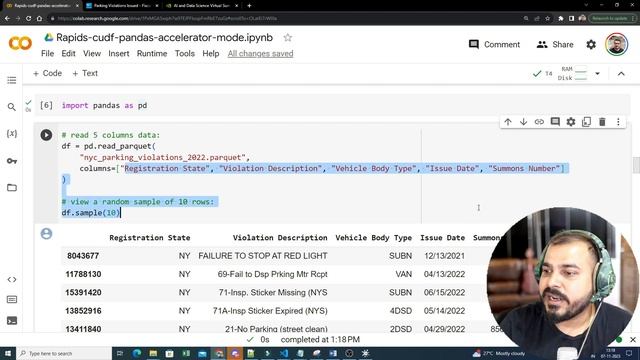
Task: Open the code snippets panel icon
Action: (12, 280)
